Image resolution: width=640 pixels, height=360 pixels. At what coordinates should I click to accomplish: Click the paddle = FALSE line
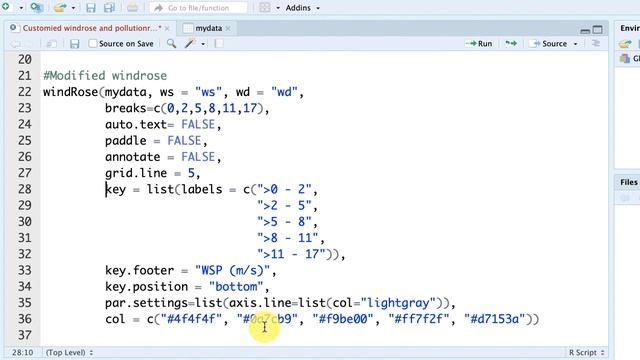click(156, 140)
